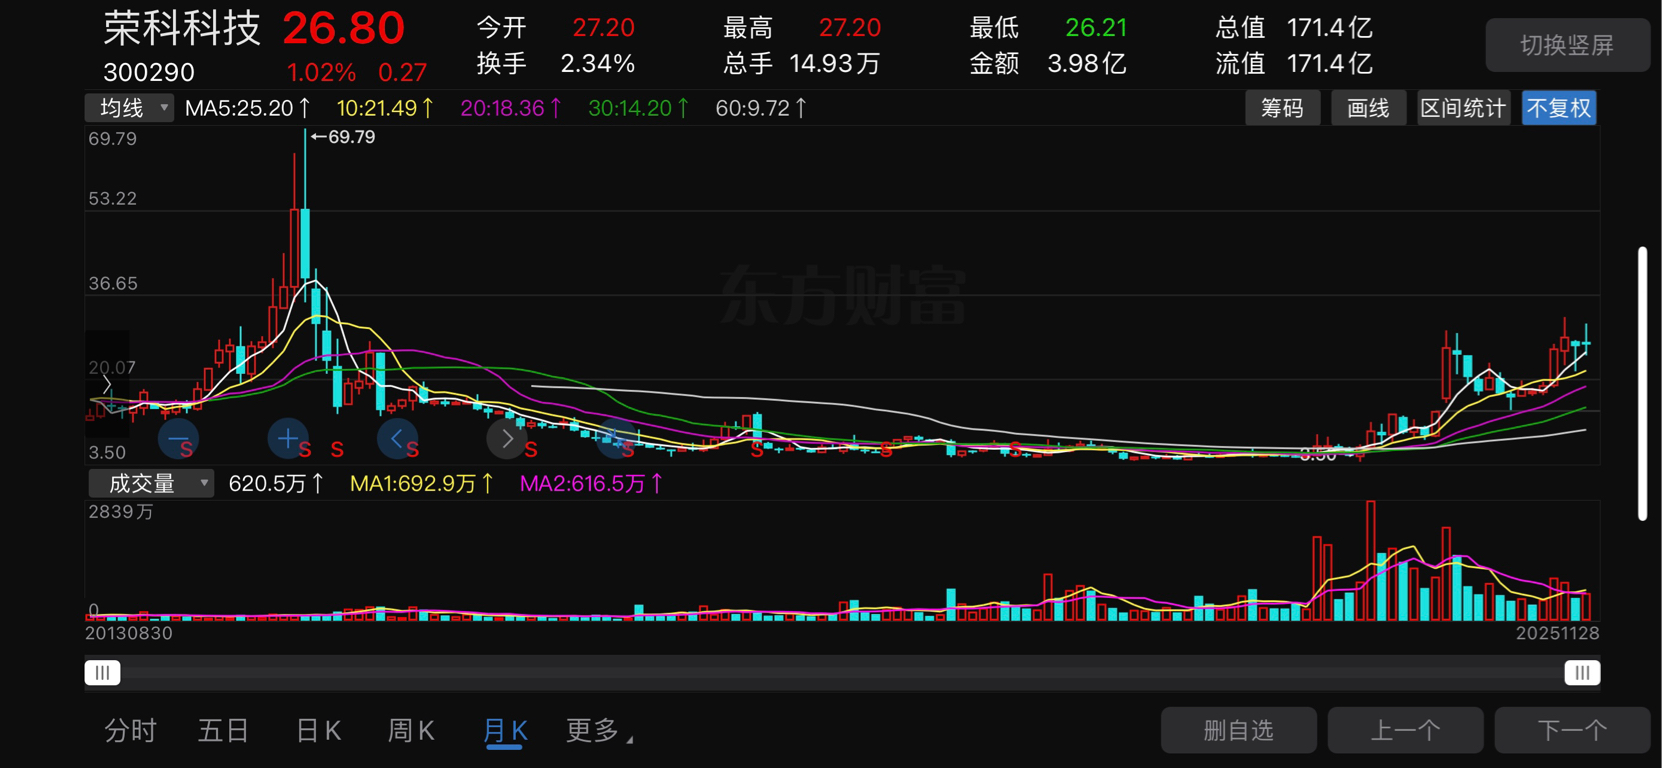Click the 620.5万 volume value
The image size is (1662, 768).
tap(276, 484)
